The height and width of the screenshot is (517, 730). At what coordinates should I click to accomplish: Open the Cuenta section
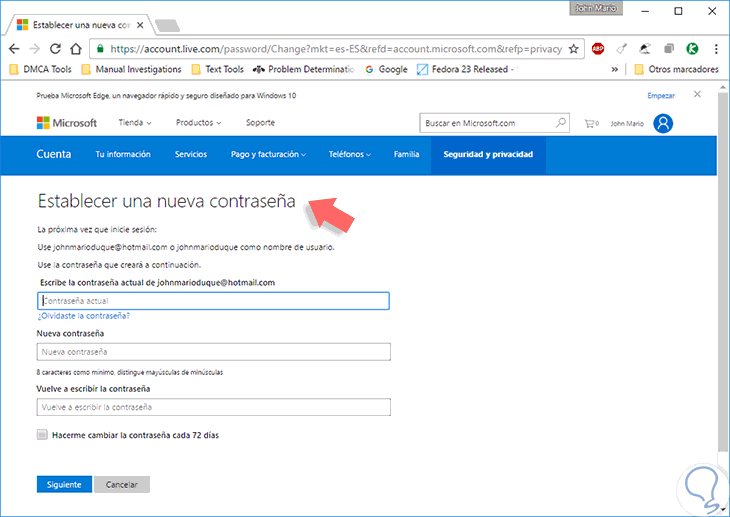pos(54,154)
